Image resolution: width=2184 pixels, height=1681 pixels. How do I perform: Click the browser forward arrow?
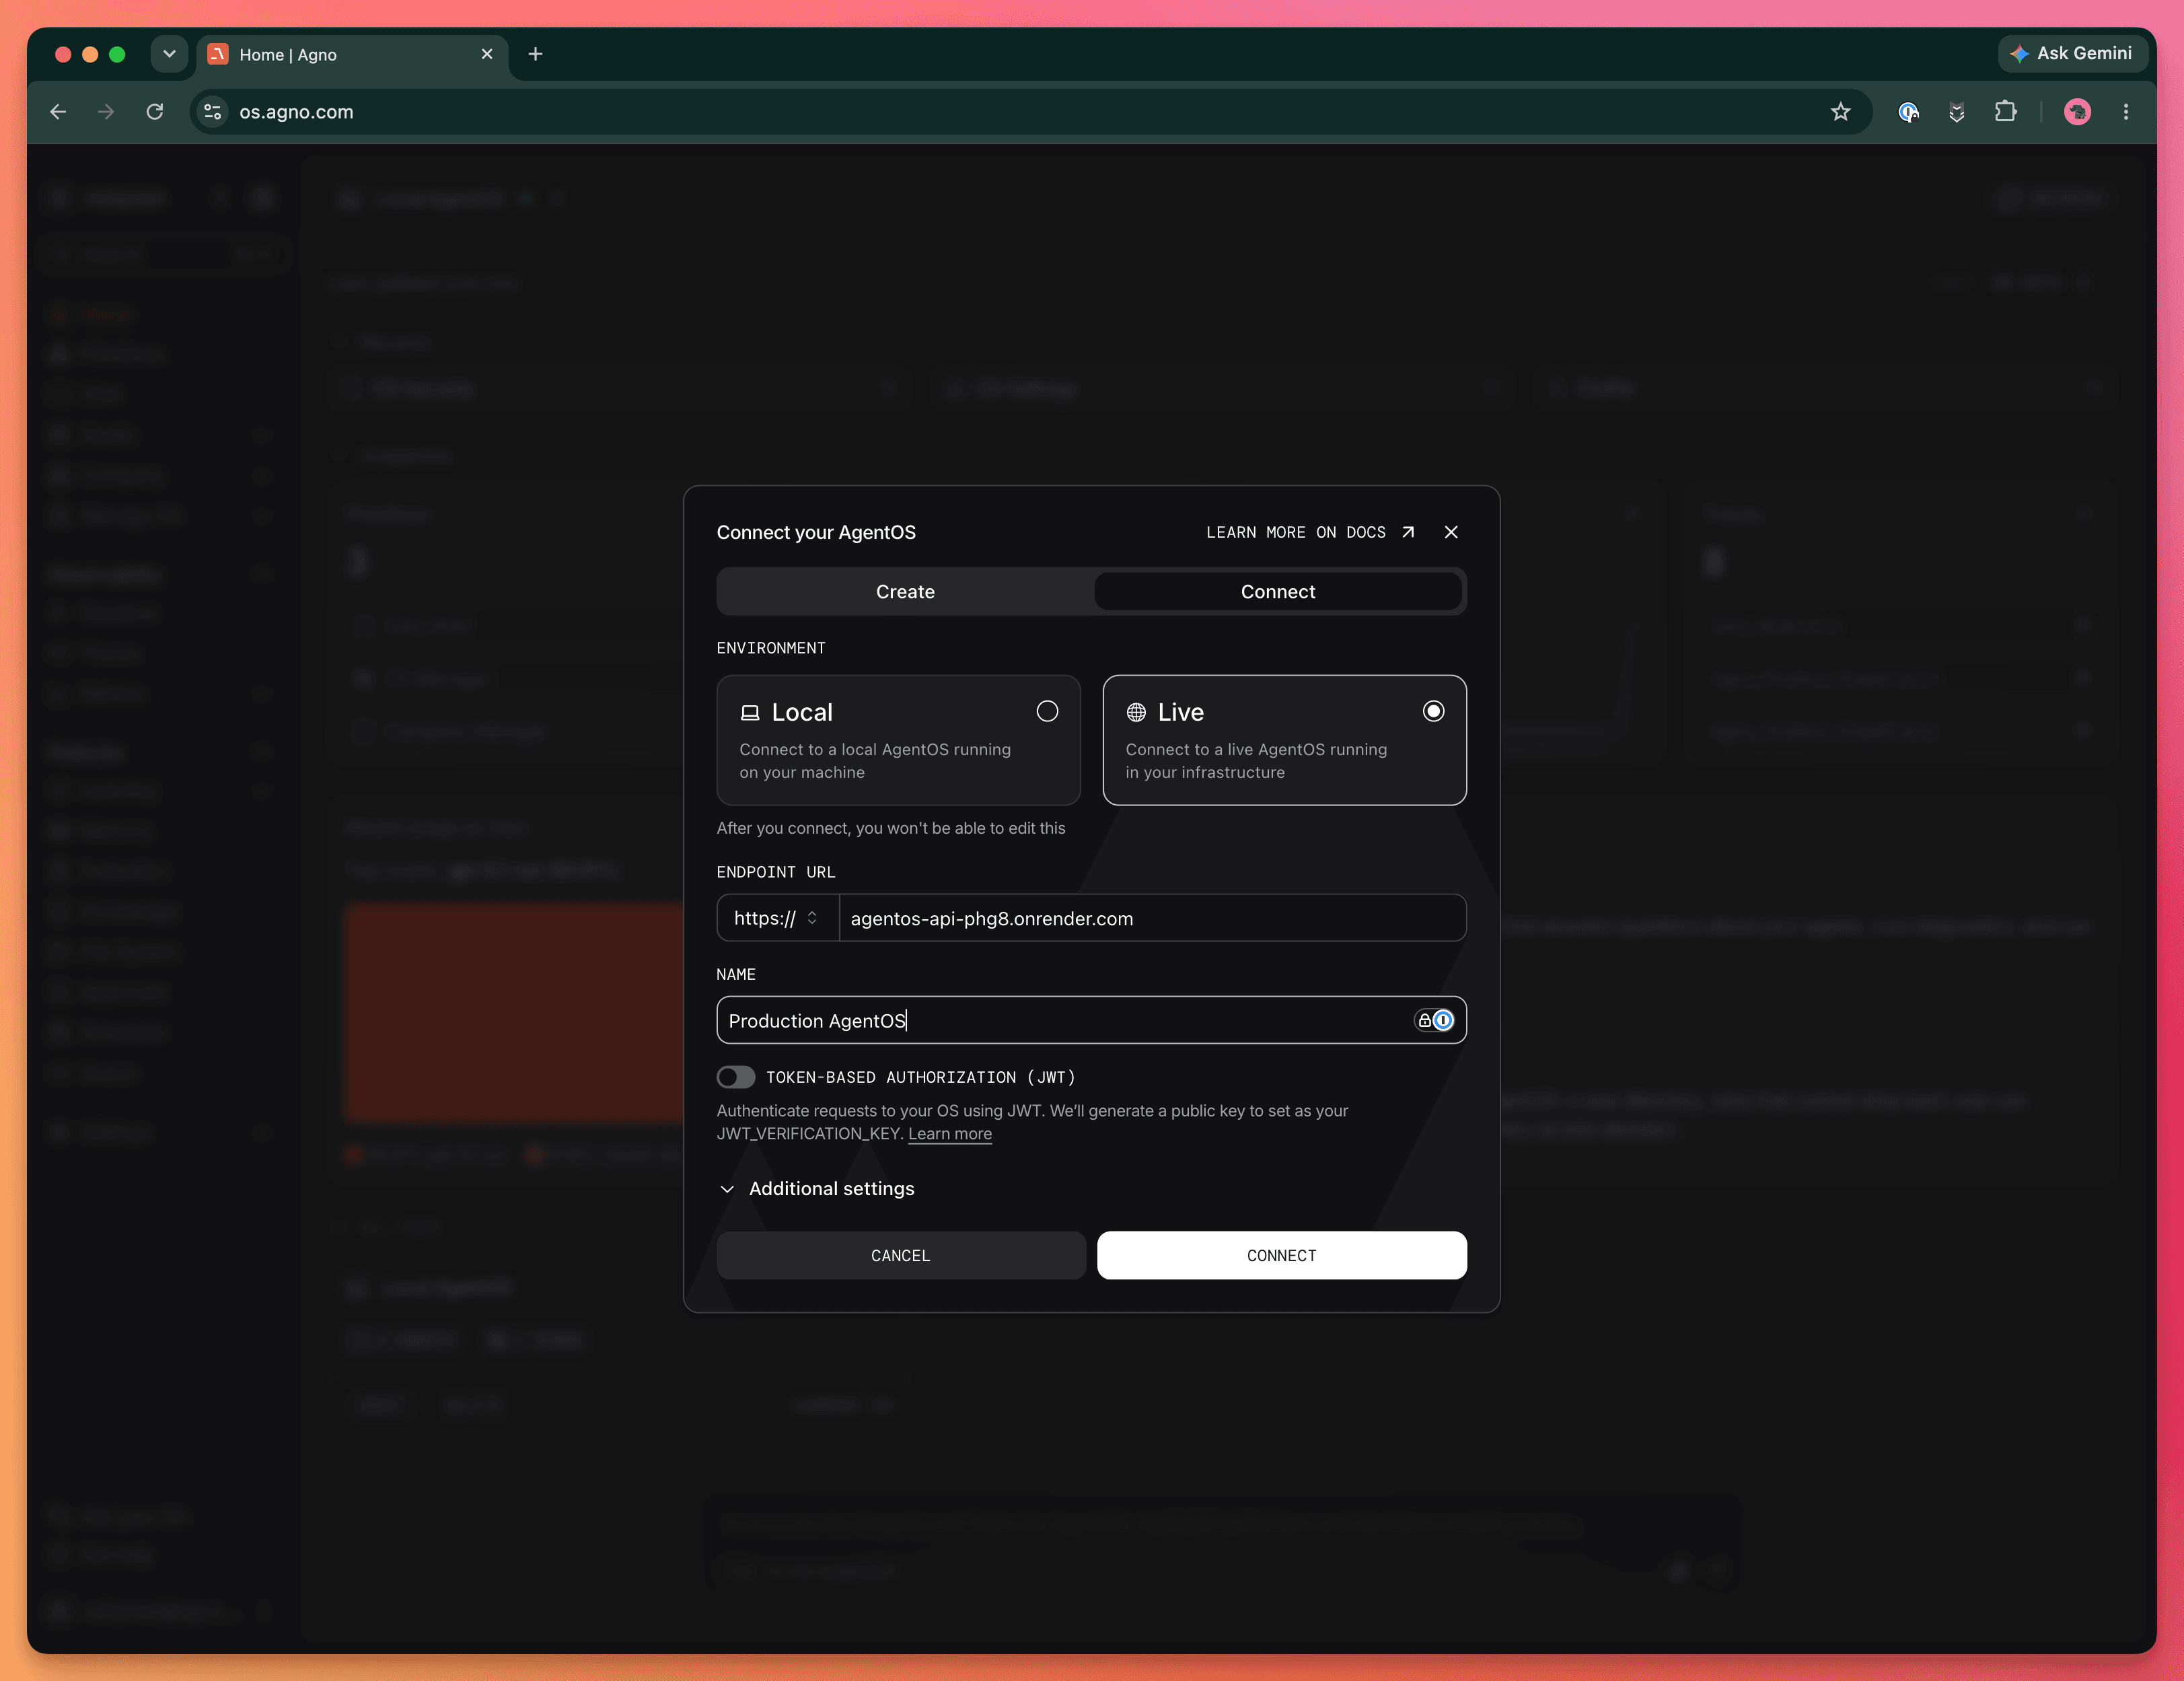pos(106,112)
